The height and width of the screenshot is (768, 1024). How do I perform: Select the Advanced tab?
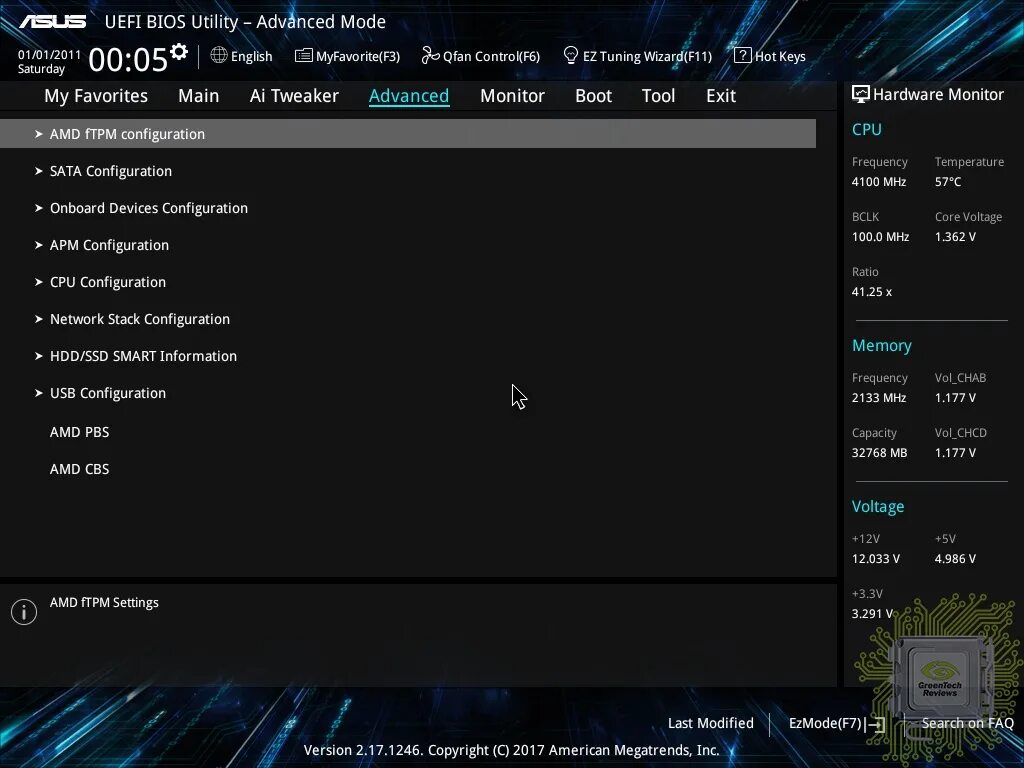click(x=409, y=96)
